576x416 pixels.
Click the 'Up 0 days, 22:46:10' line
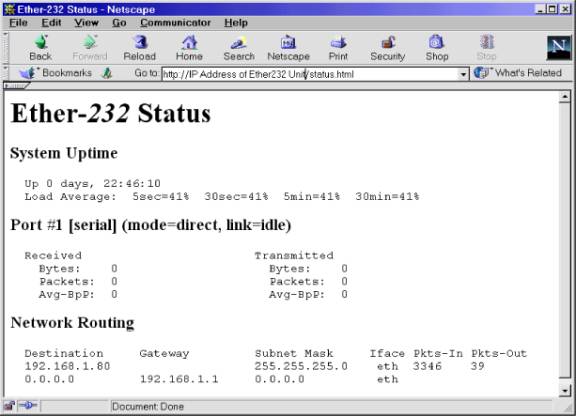click(93, 183)
